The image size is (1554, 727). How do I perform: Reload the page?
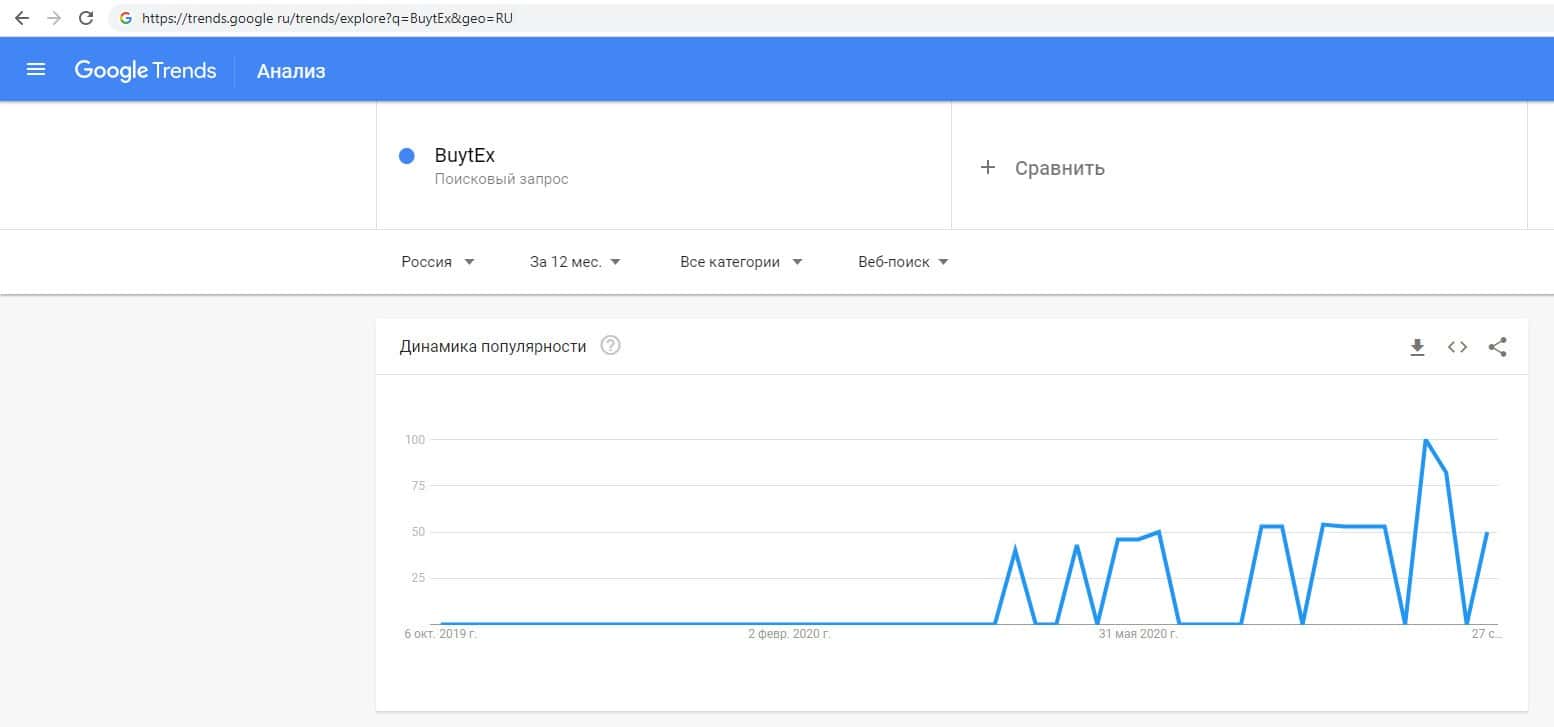coord(86,18)
